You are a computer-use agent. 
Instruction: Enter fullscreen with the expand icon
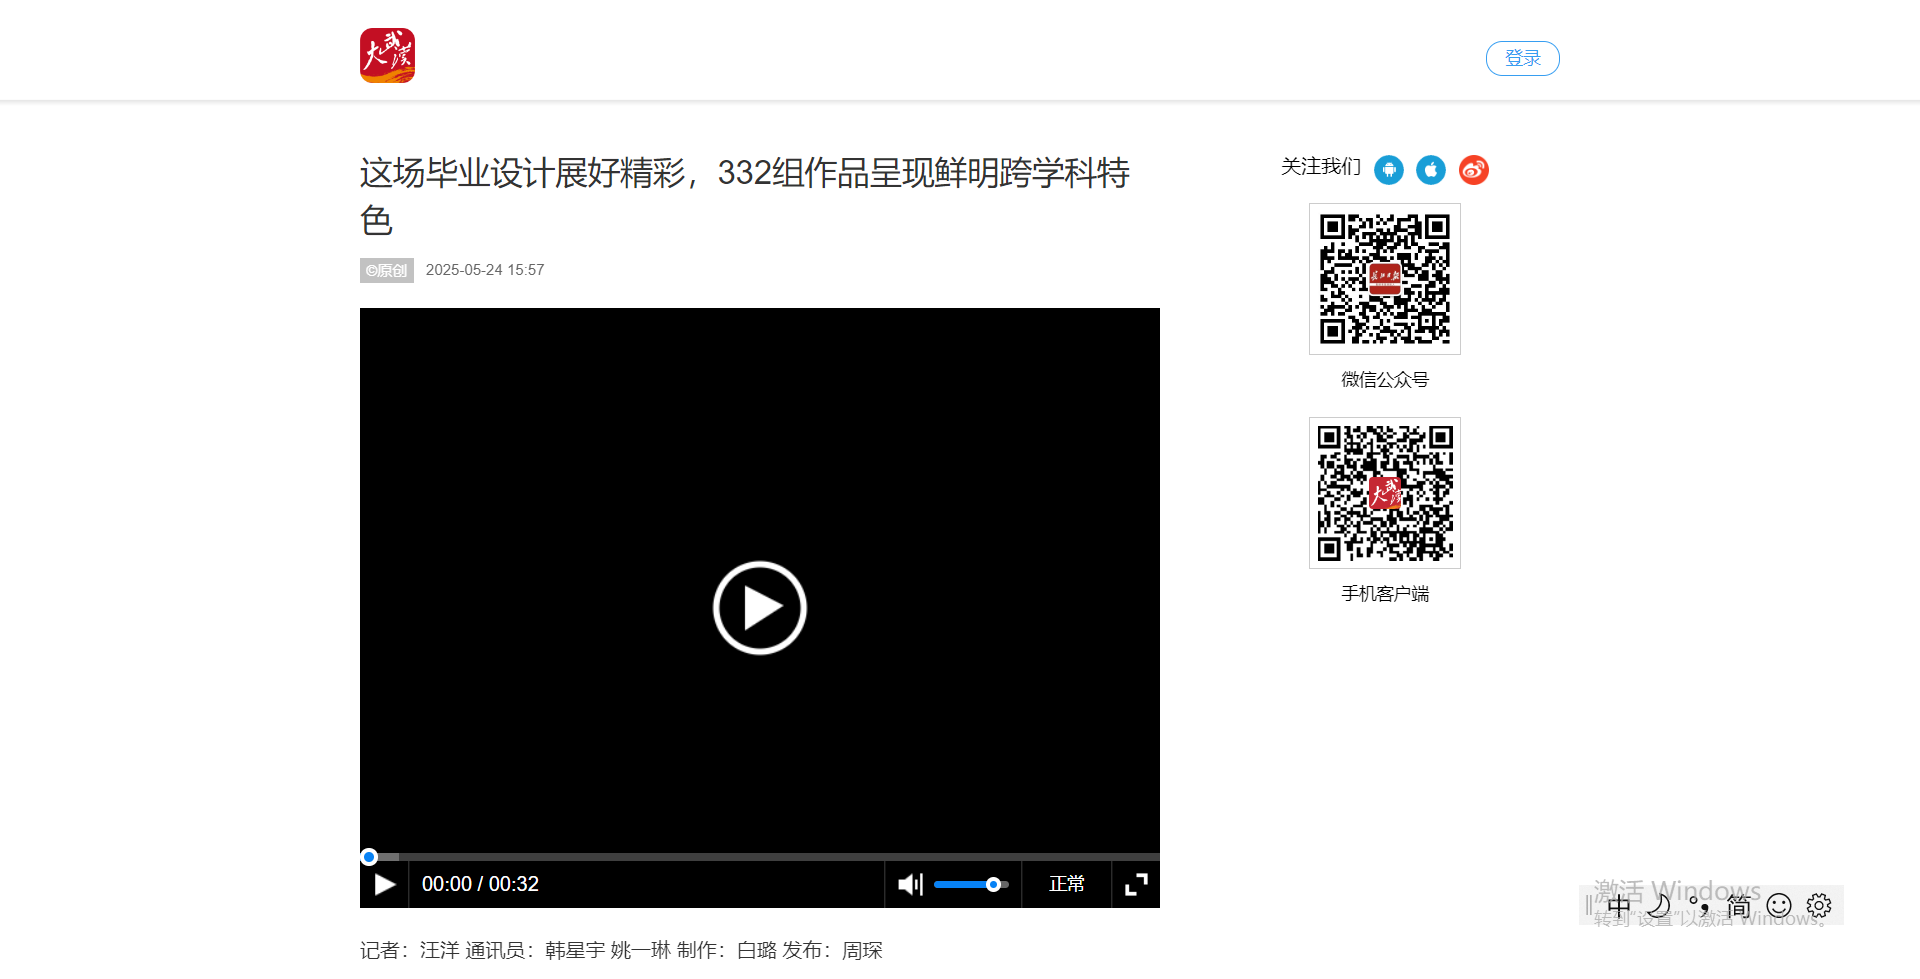1136,884
